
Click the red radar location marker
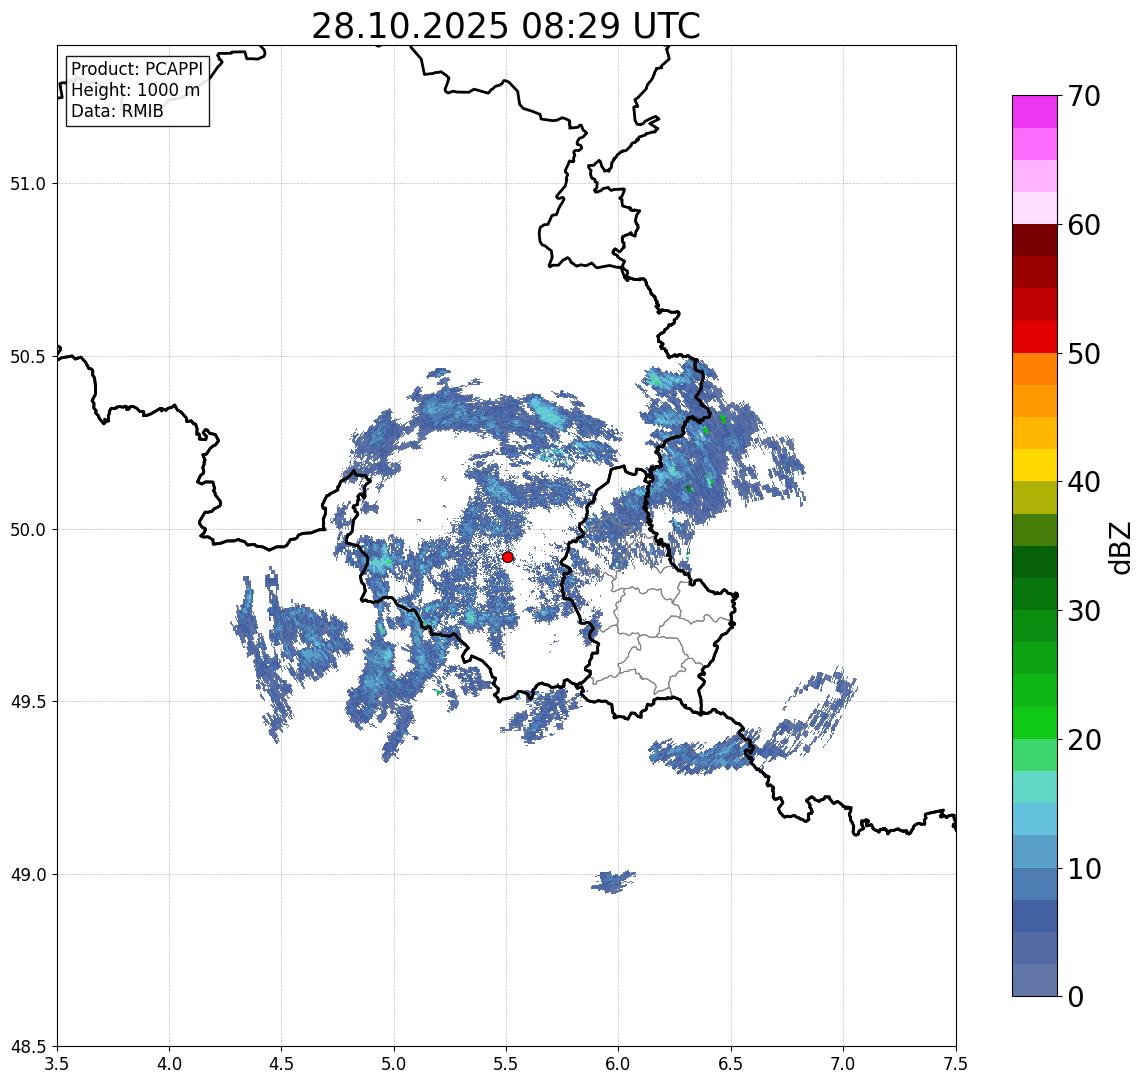pyautogui.click(x=508, y=557)
